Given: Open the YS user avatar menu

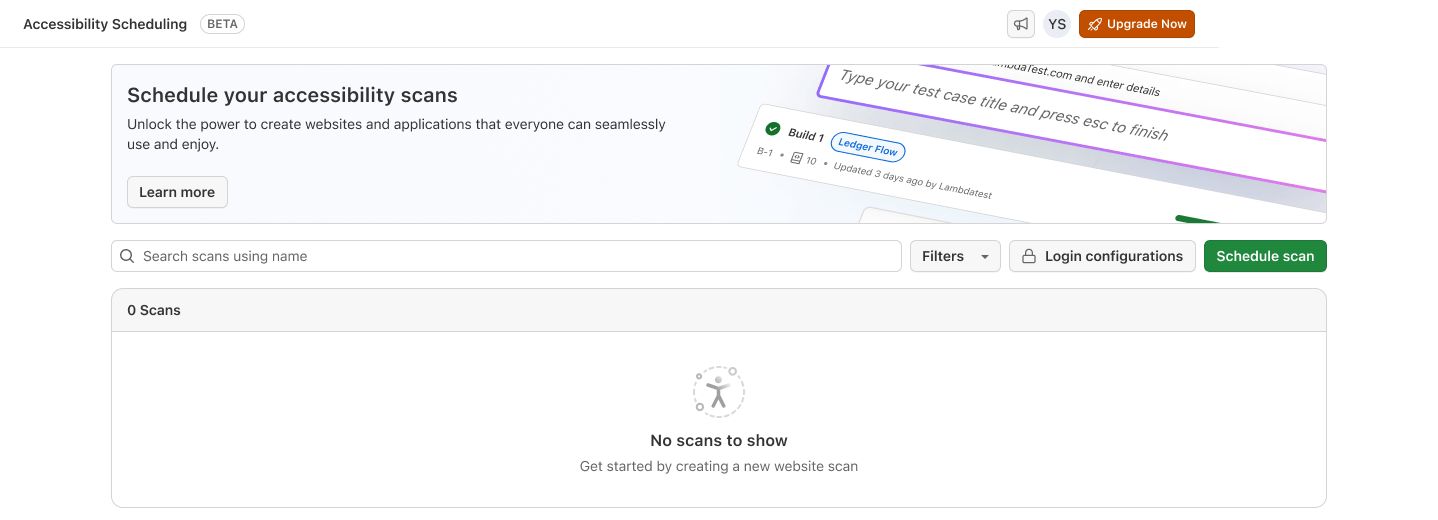Looking at the screenshot, I should point(1057,24).
